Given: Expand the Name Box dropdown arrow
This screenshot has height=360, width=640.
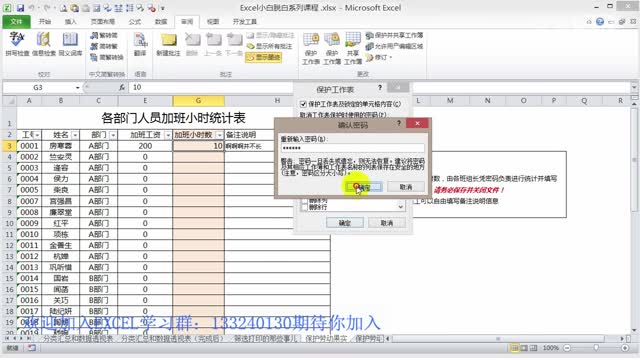Looking at the screenshot, I should [78, 87].
